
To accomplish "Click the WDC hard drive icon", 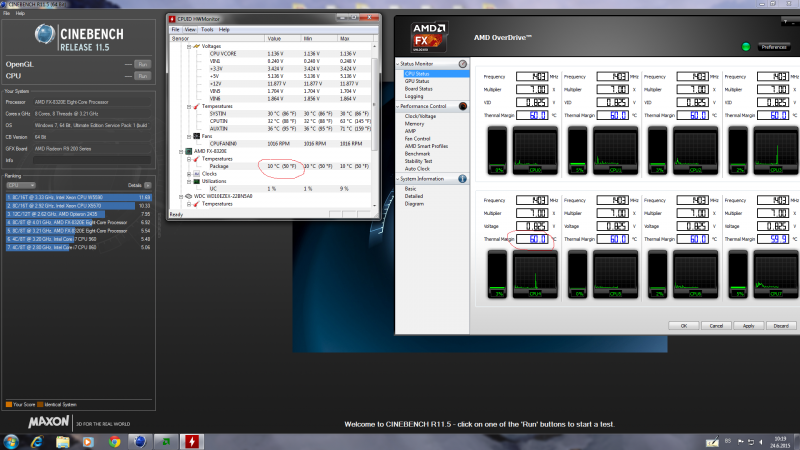I will pos(189,196).
